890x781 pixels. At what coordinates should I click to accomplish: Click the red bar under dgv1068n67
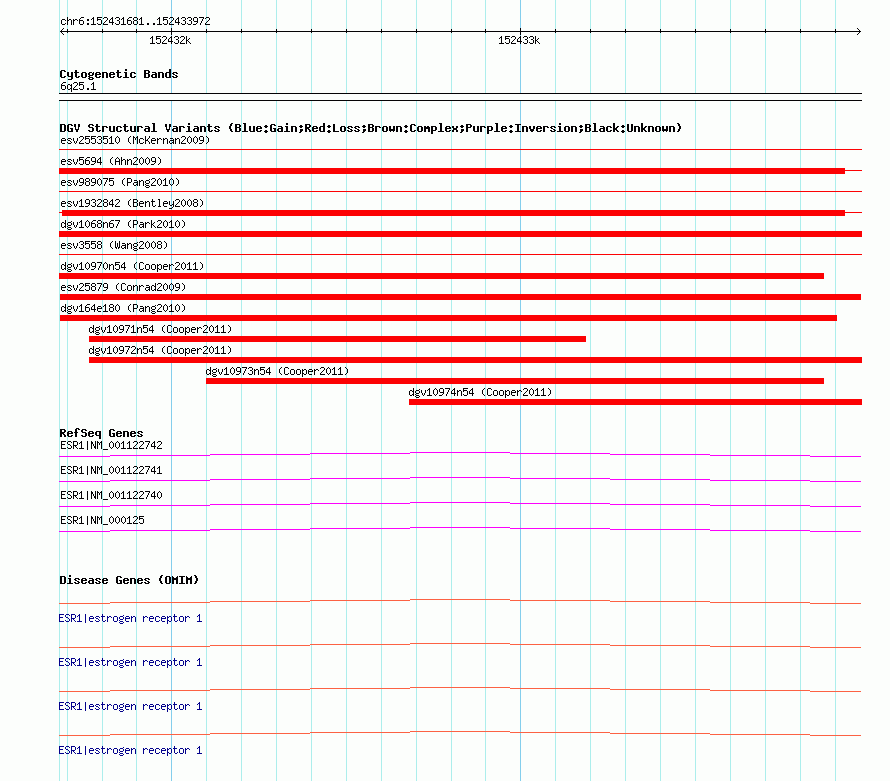point(461,234)
